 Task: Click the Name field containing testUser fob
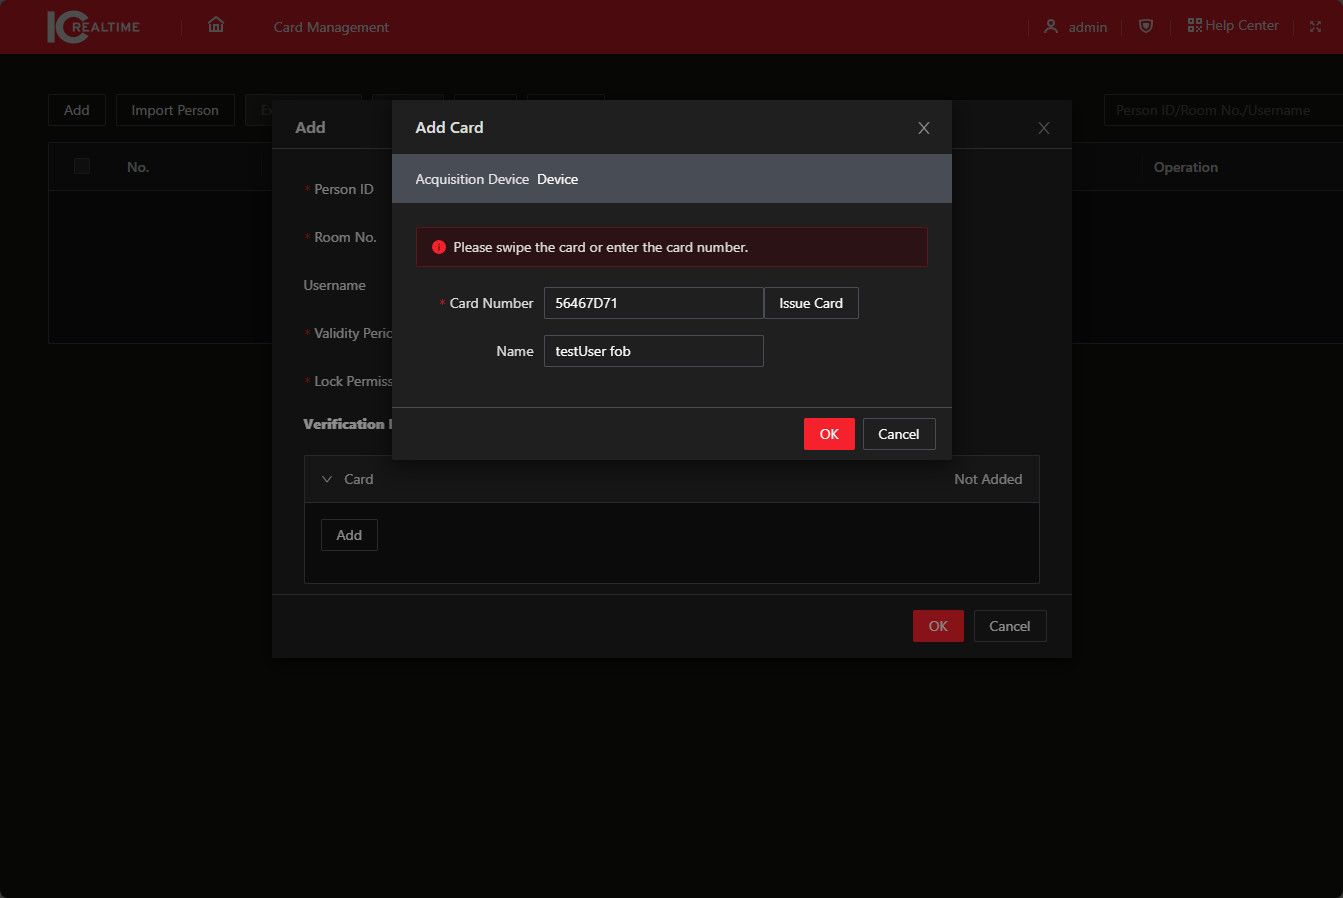[654, 351]
